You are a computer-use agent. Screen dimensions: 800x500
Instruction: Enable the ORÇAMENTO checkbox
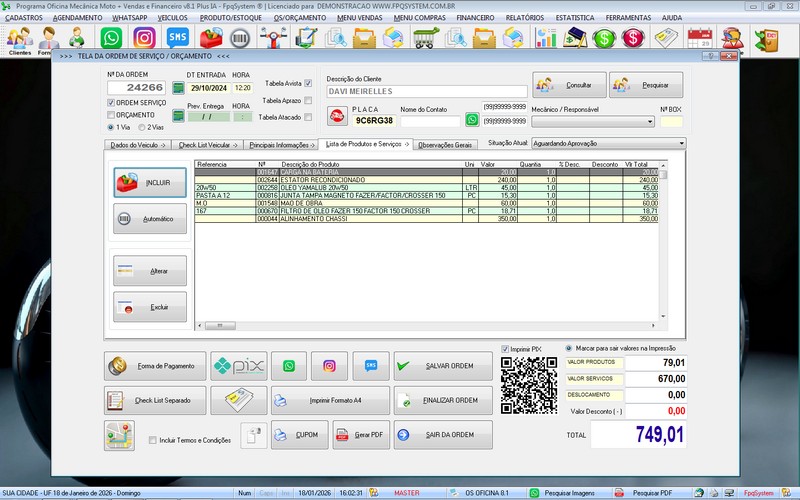(111, 115)
